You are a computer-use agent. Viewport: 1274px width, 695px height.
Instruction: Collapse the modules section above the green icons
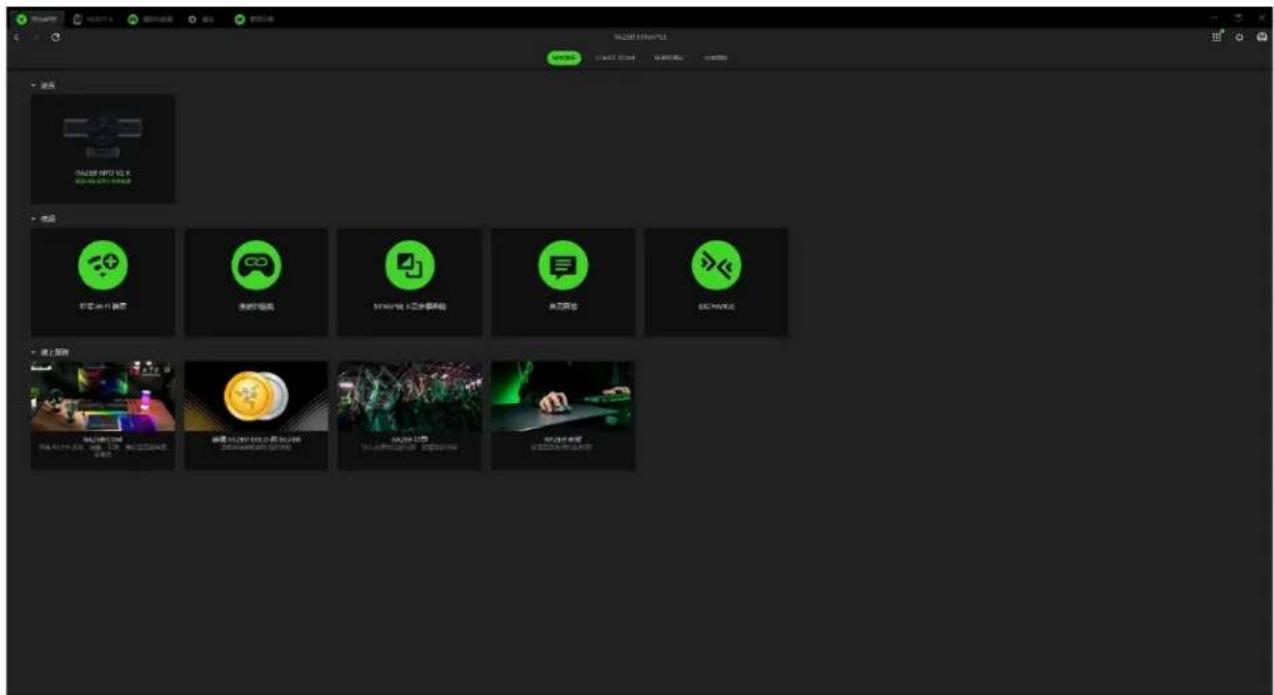[x=44, y=218]
